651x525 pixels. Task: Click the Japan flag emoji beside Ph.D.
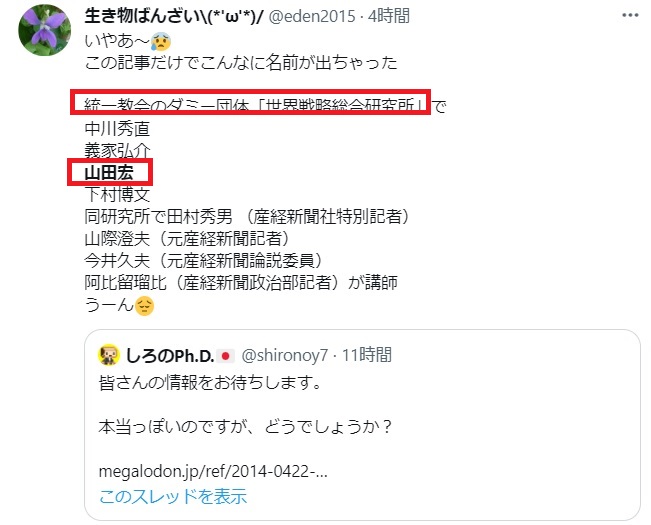point(225,356)
